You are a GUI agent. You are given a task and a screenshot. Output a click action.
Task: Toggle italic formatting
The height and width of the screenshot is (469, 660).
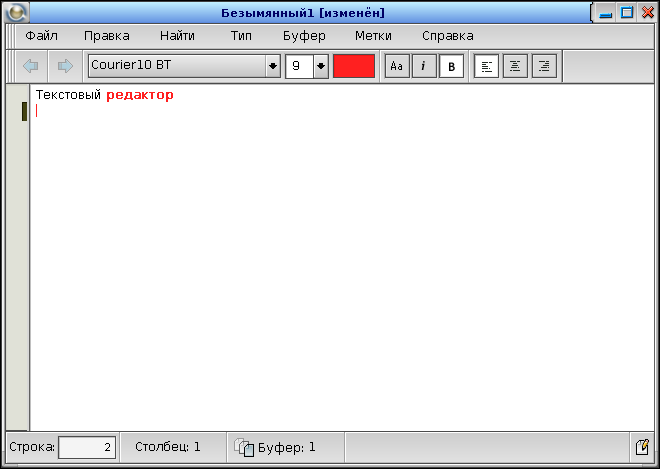[424, 66]
